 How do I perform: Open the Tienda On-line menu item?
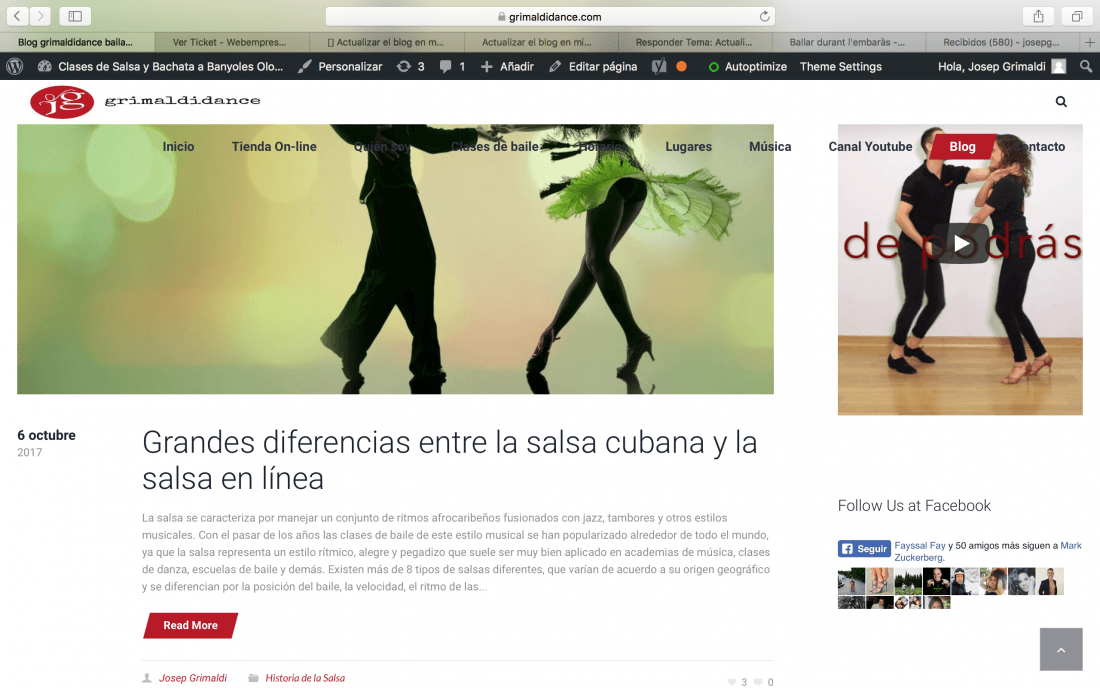[274, 147]
